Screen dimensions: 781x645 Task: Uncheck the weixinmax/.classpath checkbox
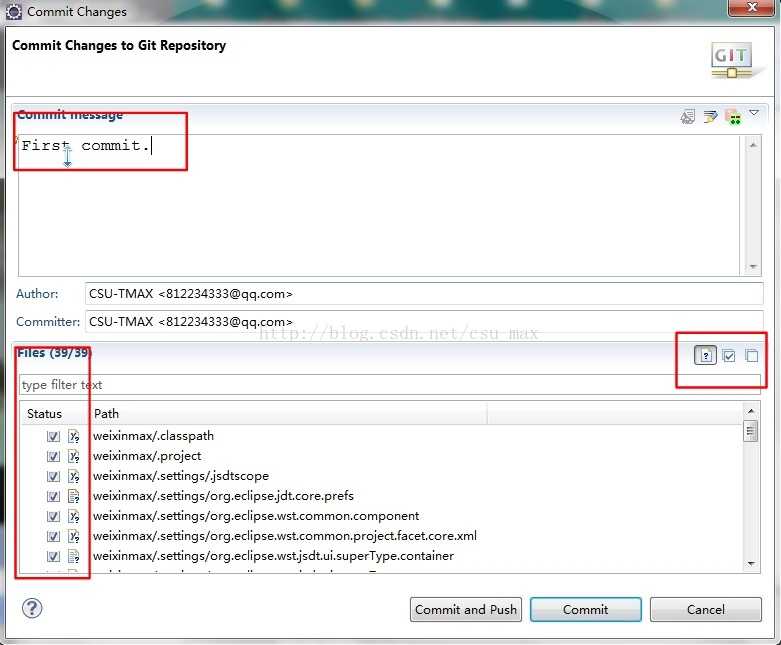pos(53,436)
